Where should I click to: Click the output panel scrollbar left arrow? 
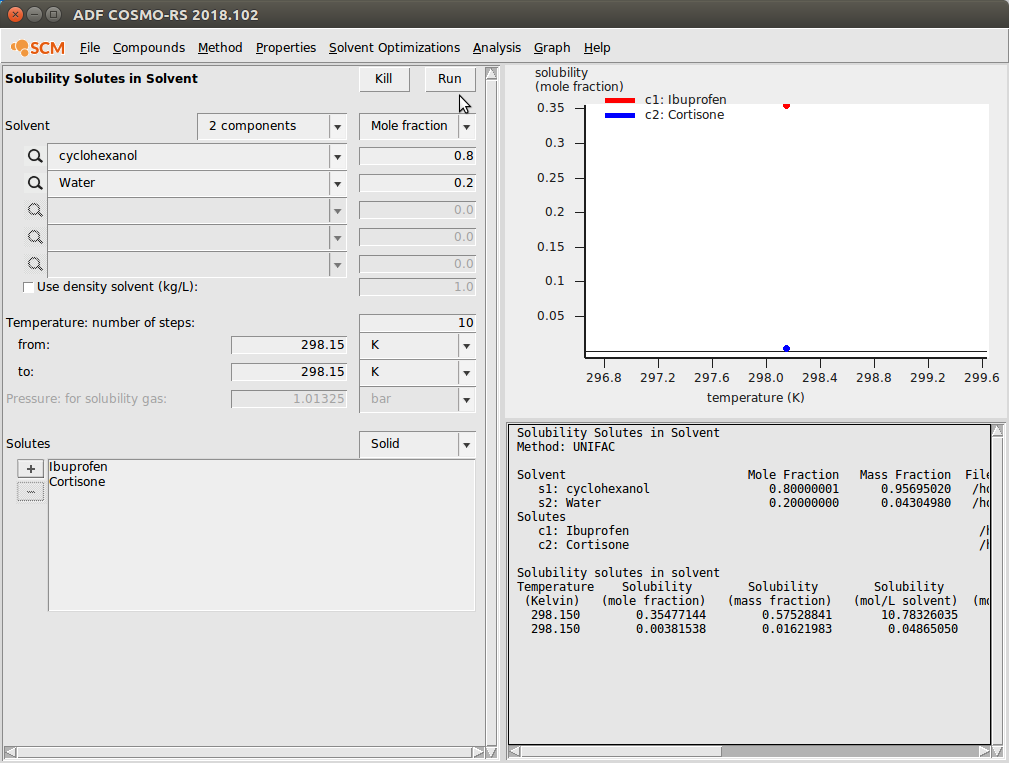514,751
